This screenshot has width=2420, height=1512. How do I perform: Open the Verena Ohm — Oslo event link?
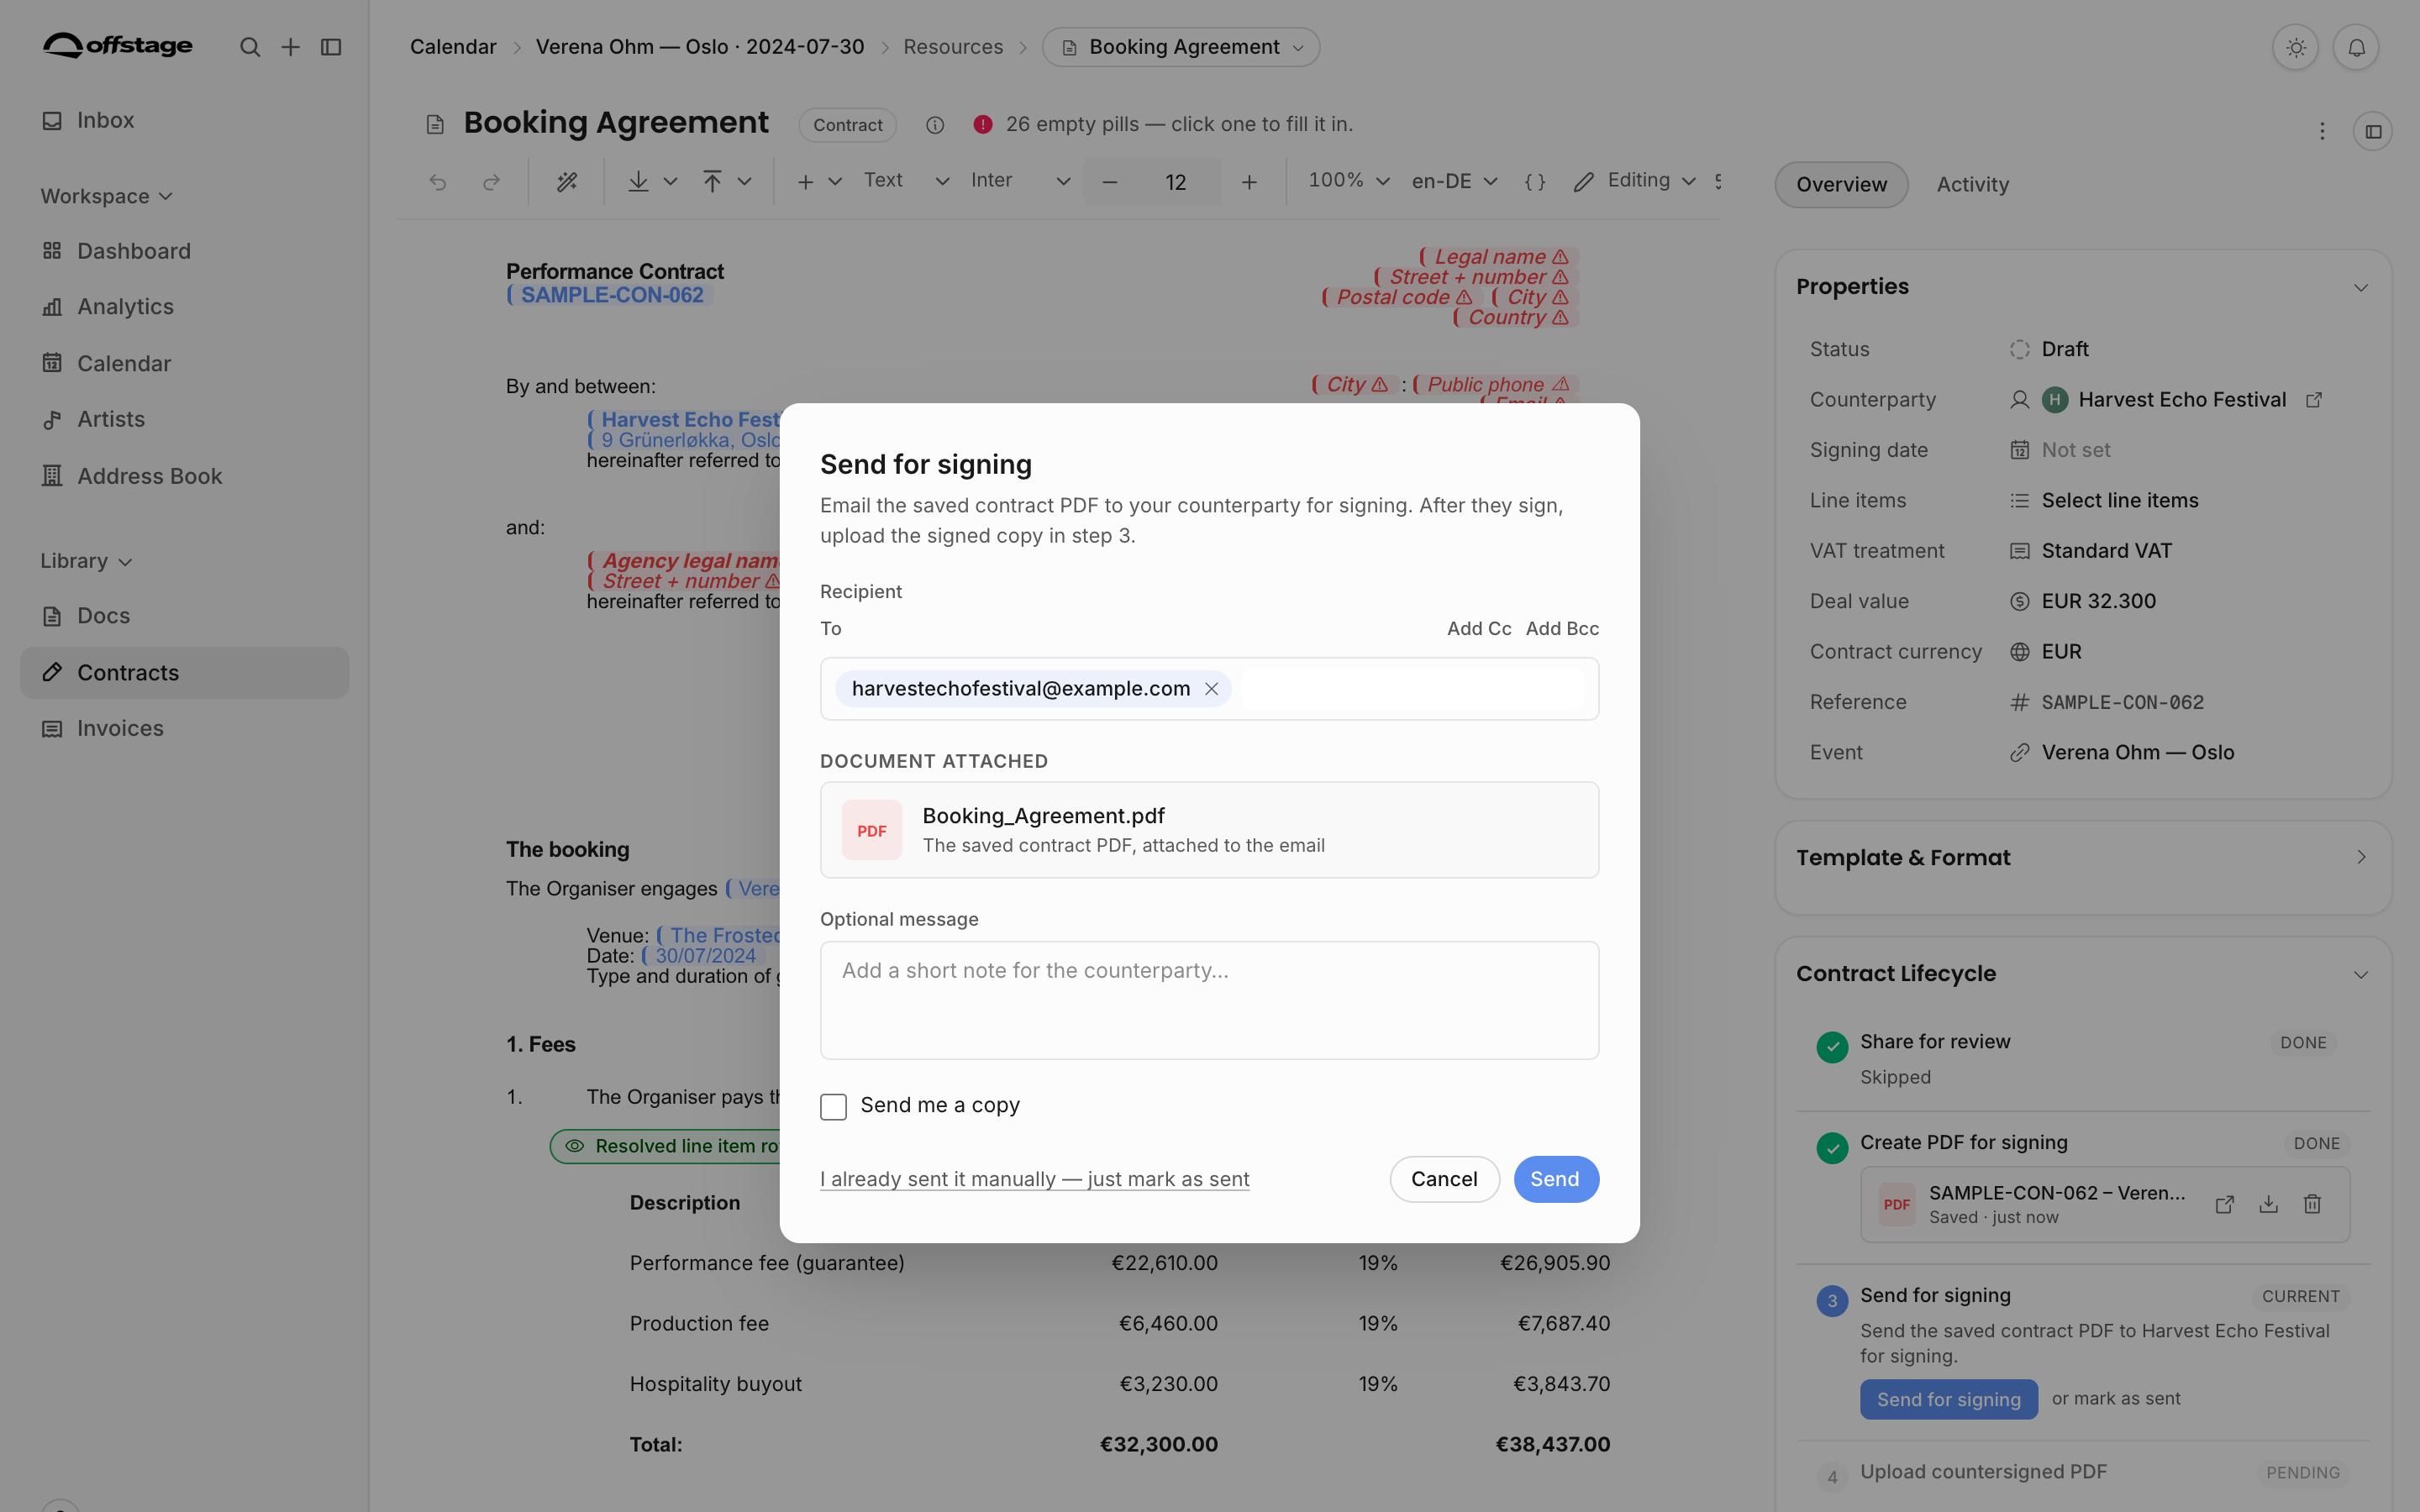click(2137, 752)
